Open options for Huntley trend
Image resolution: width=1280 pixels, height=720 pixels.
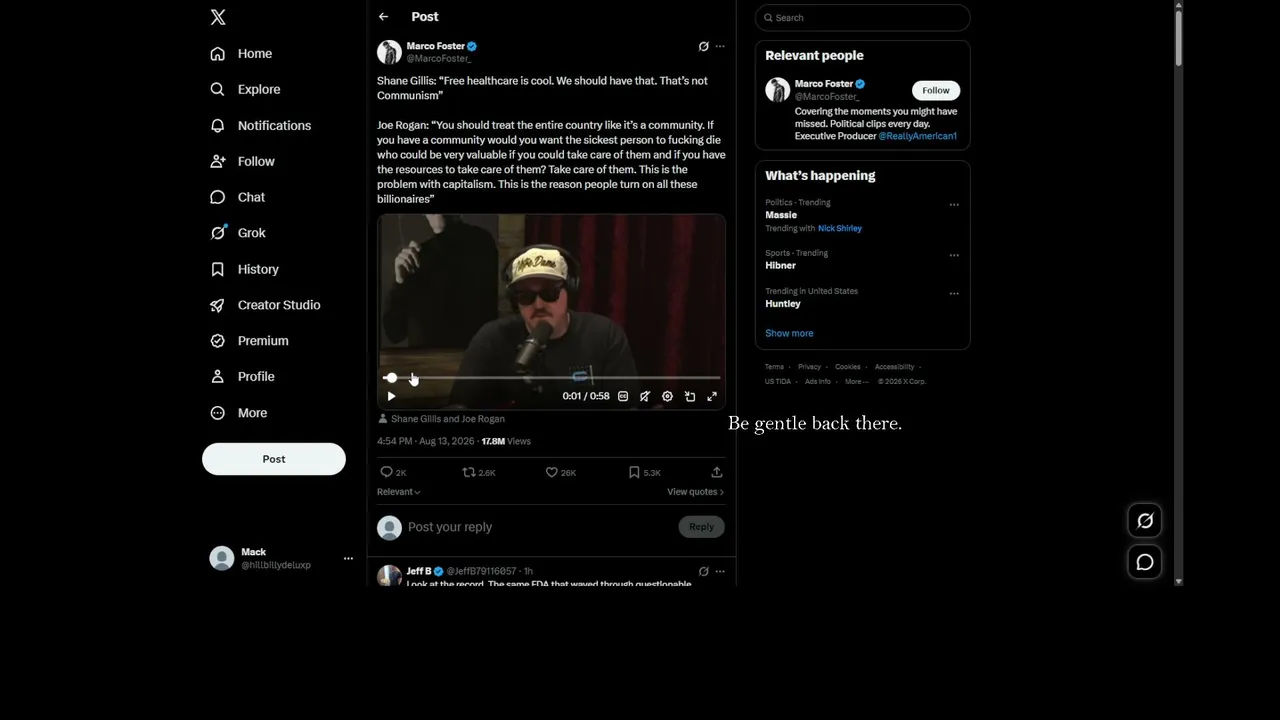pyautogui.click(x=954, y=294)
